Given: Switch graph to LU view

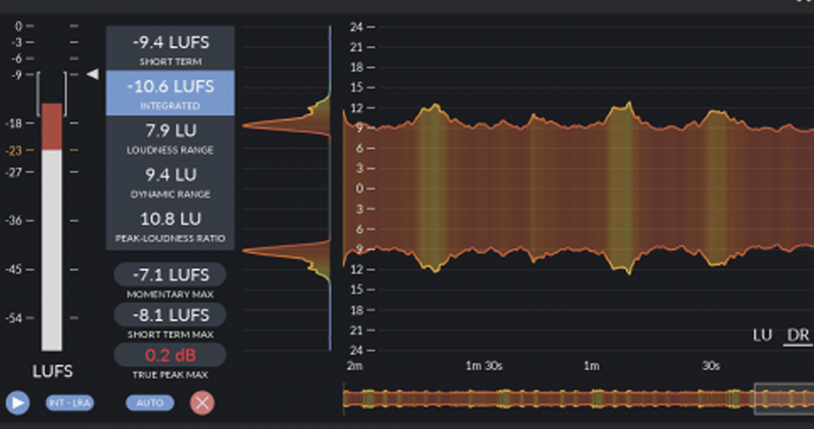Looking at the screenshot, I should [762, 335].
